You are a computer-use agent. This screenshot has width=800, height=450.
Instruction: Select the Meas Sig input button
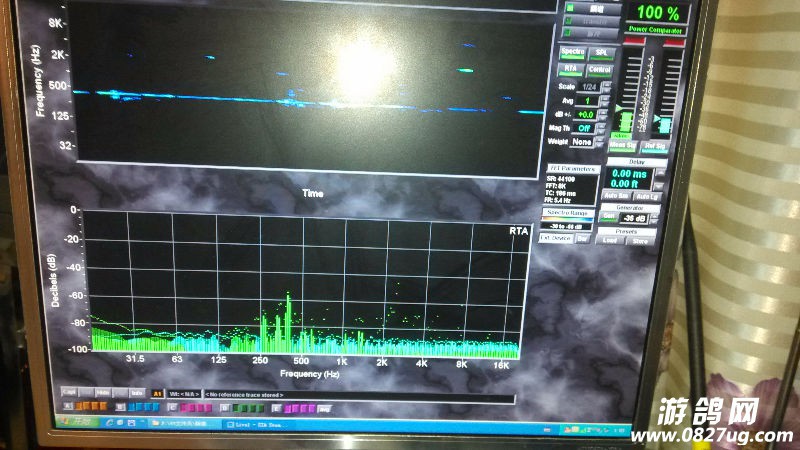point(623,145)
